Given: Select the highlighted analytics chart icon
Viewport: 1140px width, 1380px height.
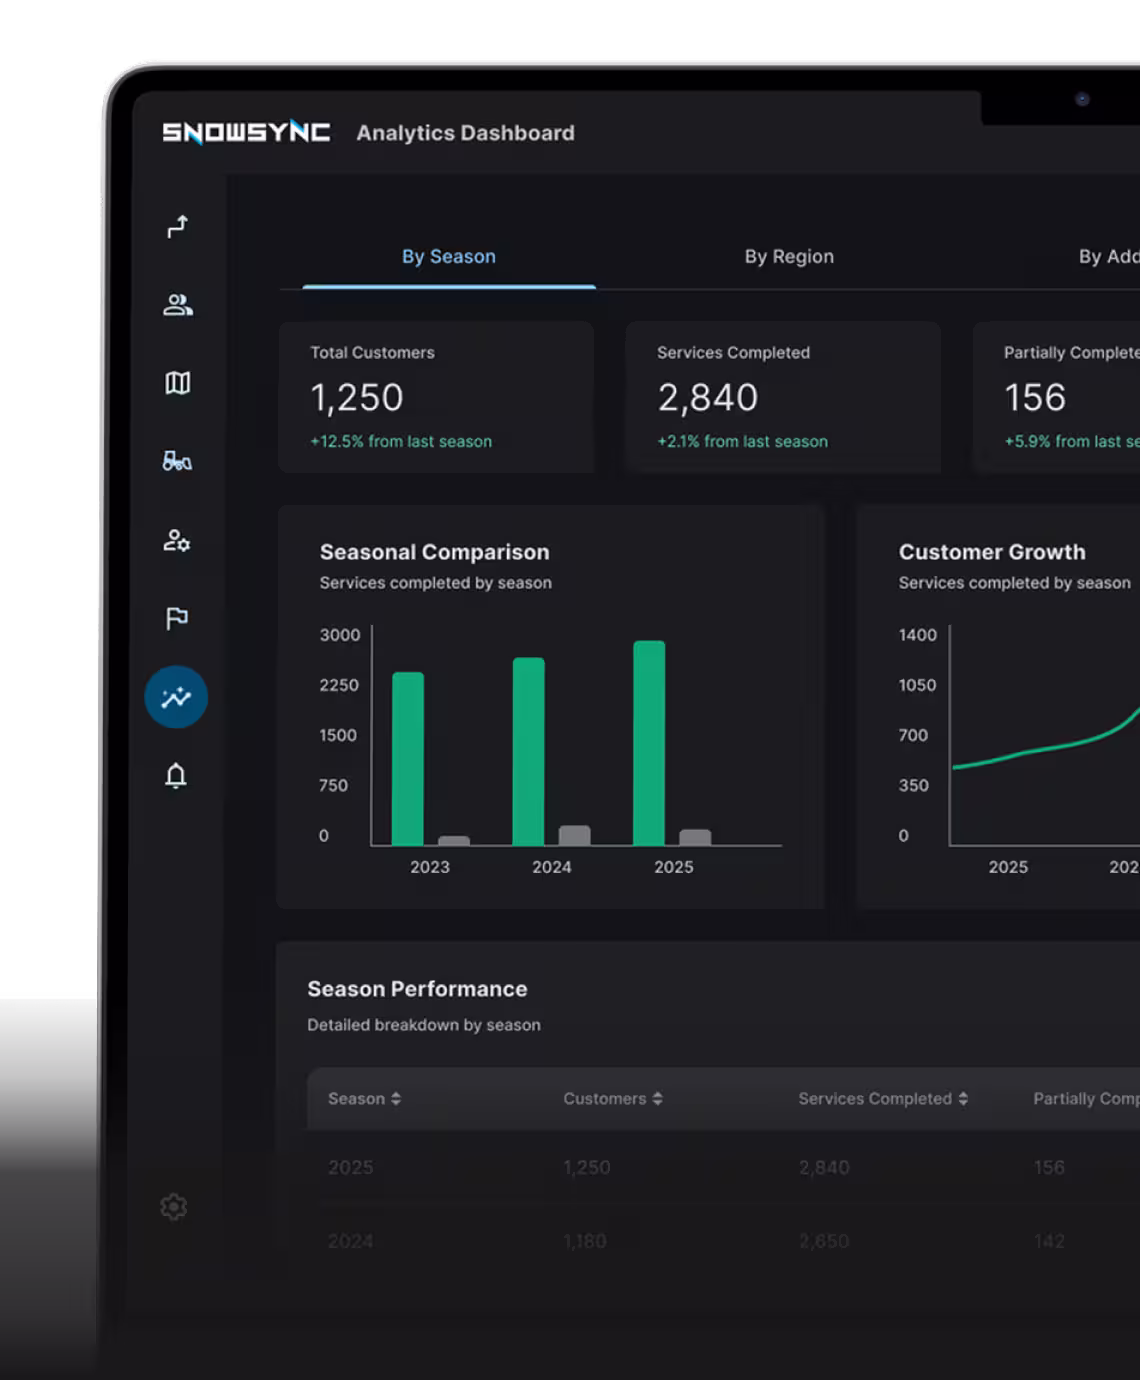Looking at the screenshot, I should click(176, 697).
